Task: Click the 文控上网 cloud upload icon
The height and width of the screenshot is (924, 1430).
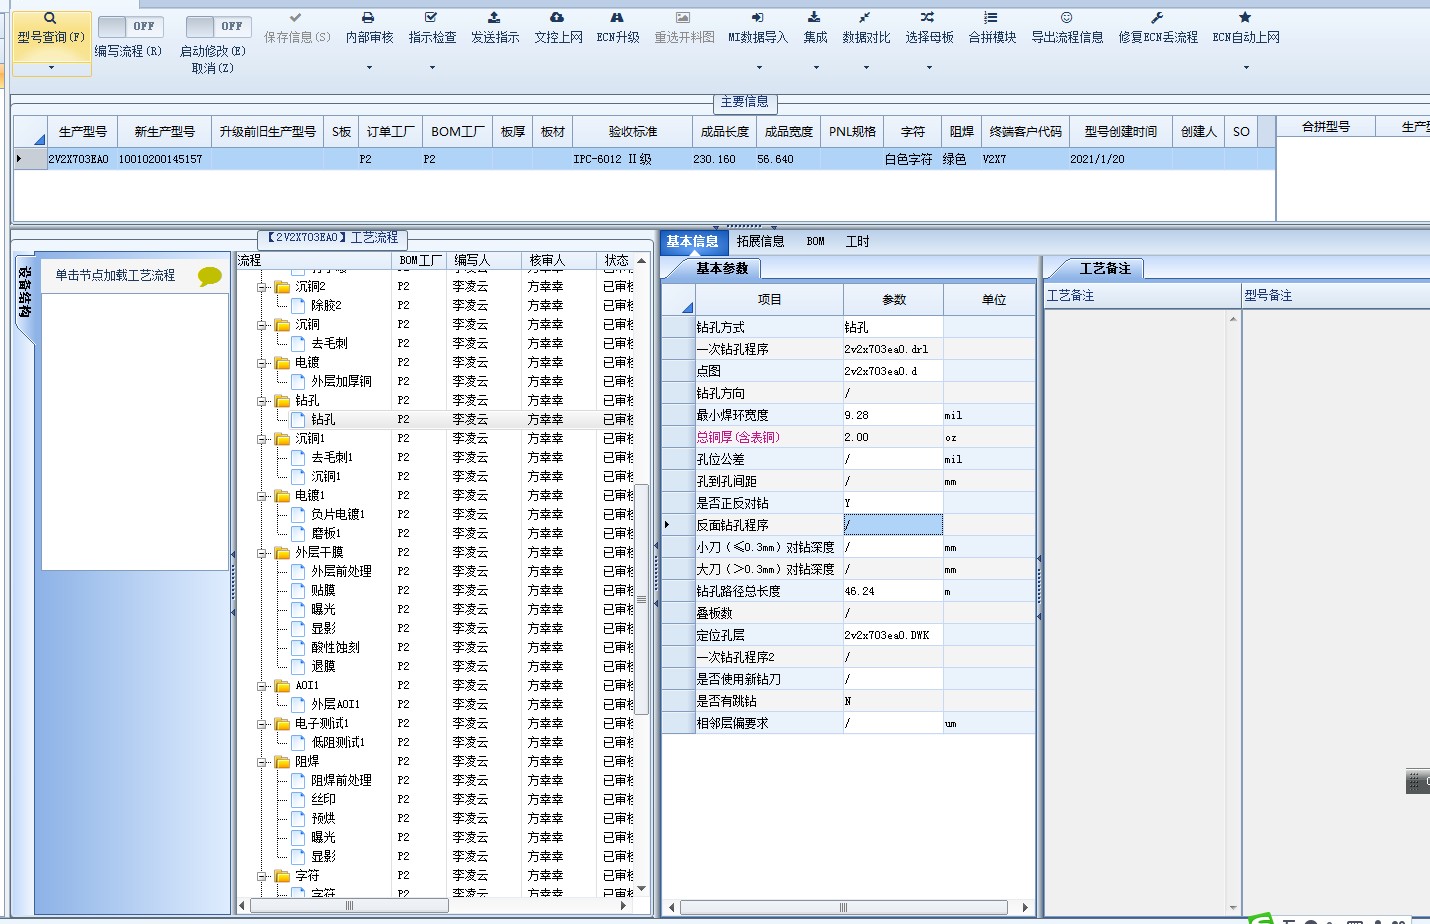Action: pyautogui.click(x=557, y=18)
